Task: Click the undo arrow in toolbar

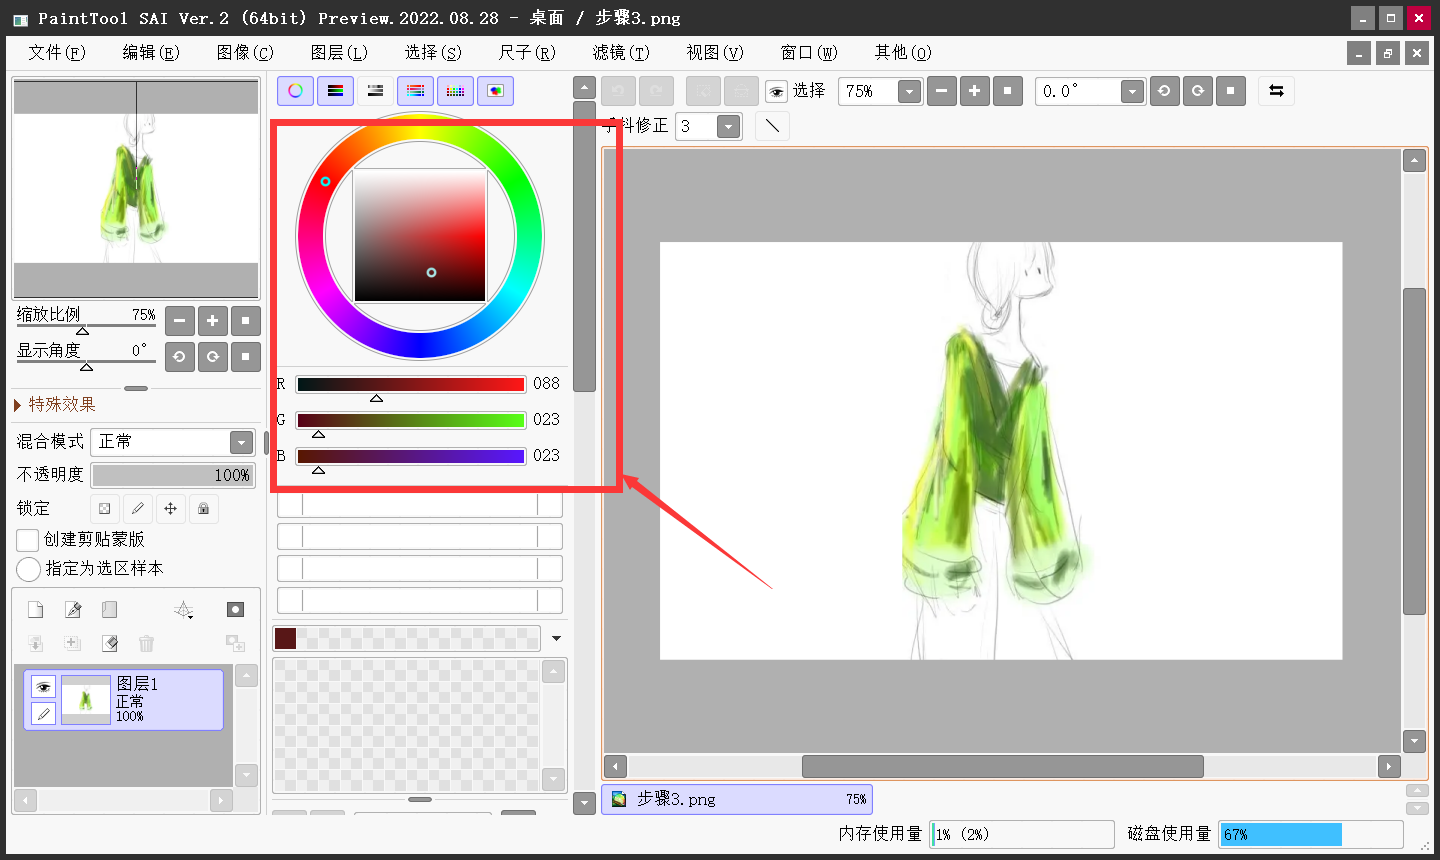Action: (618, 91)
